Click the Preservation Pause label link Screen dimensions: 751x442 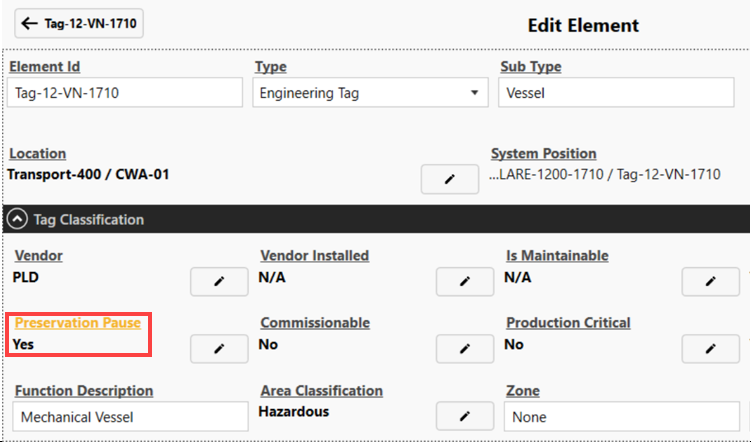[x=78, y=323]
